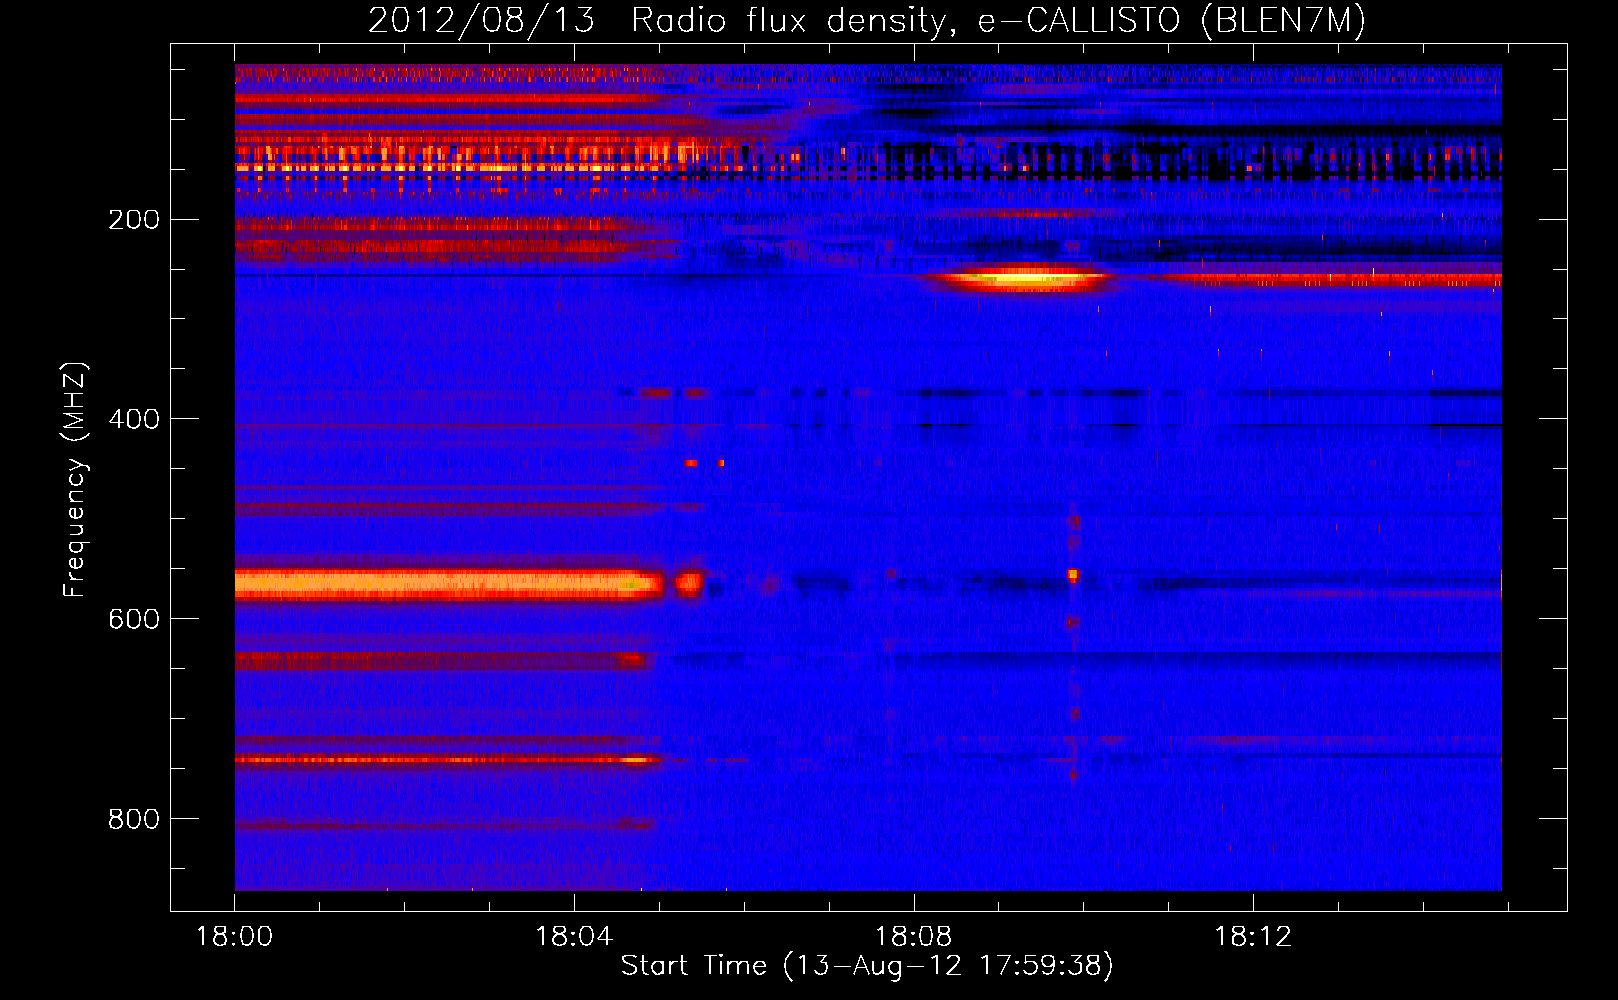The height and width of the screenshot is (1000, 1618).
Task: Click the '18:04' time tick label
Action: pos(574,936)
